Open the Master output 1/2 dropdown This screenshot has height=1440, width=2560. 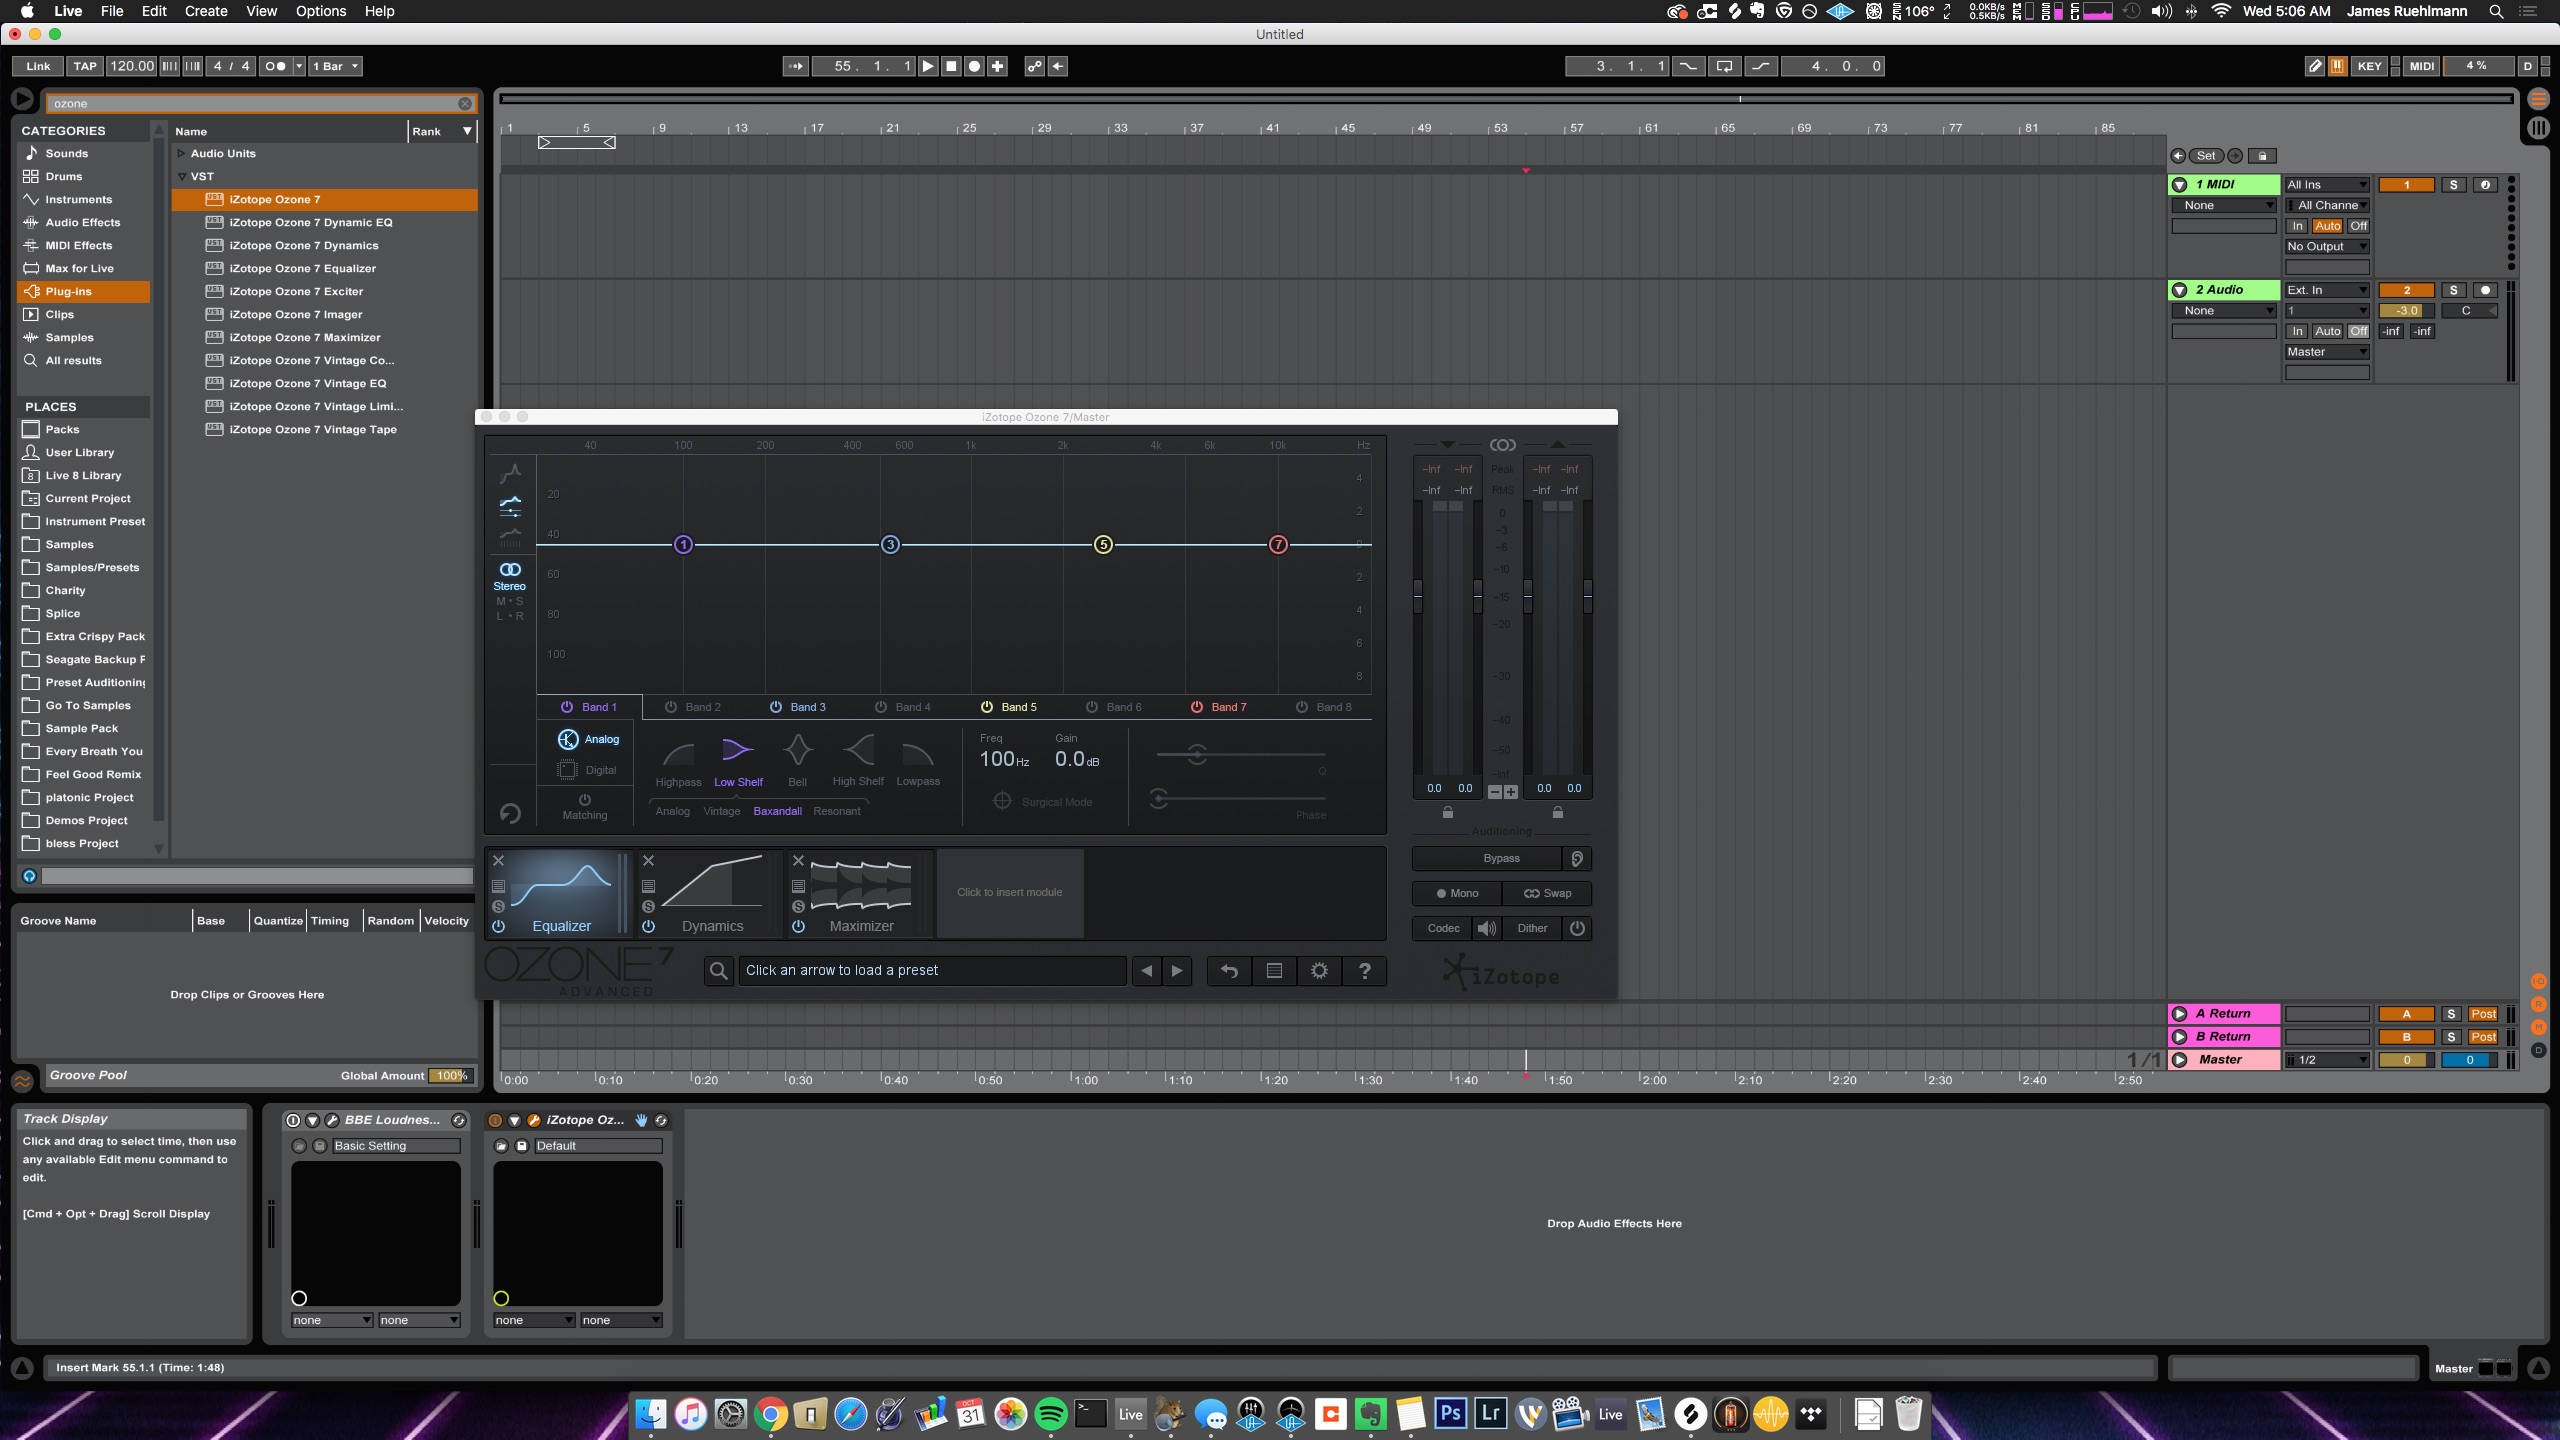pos(2327,1060)
